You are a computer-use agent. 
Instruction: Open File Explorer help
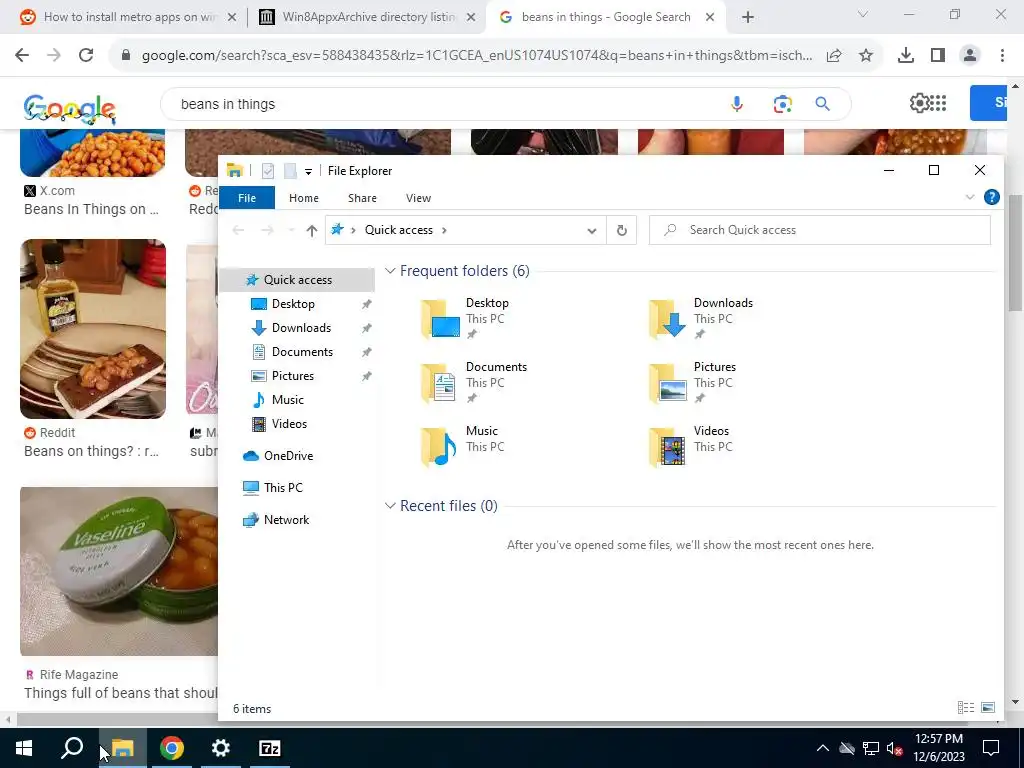point(991,197)
